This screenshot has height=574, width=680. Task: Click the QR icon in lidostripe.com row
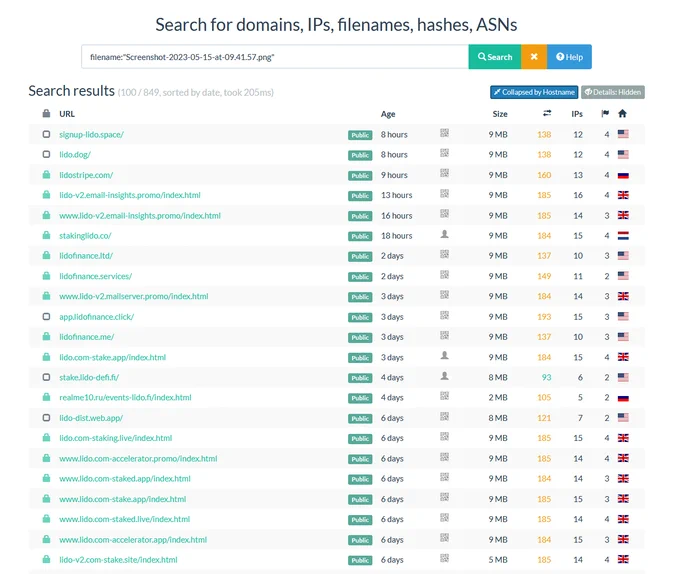pos(445,173)
